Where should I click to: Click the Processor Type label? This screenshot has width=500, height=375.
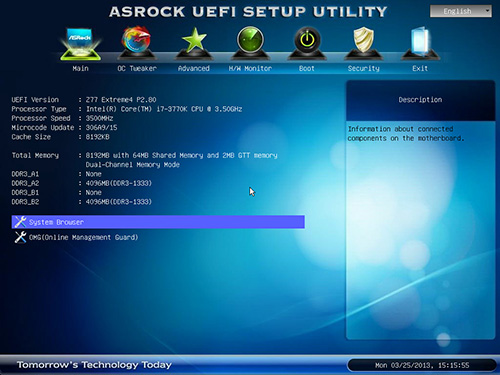click(x=39, y=109)
